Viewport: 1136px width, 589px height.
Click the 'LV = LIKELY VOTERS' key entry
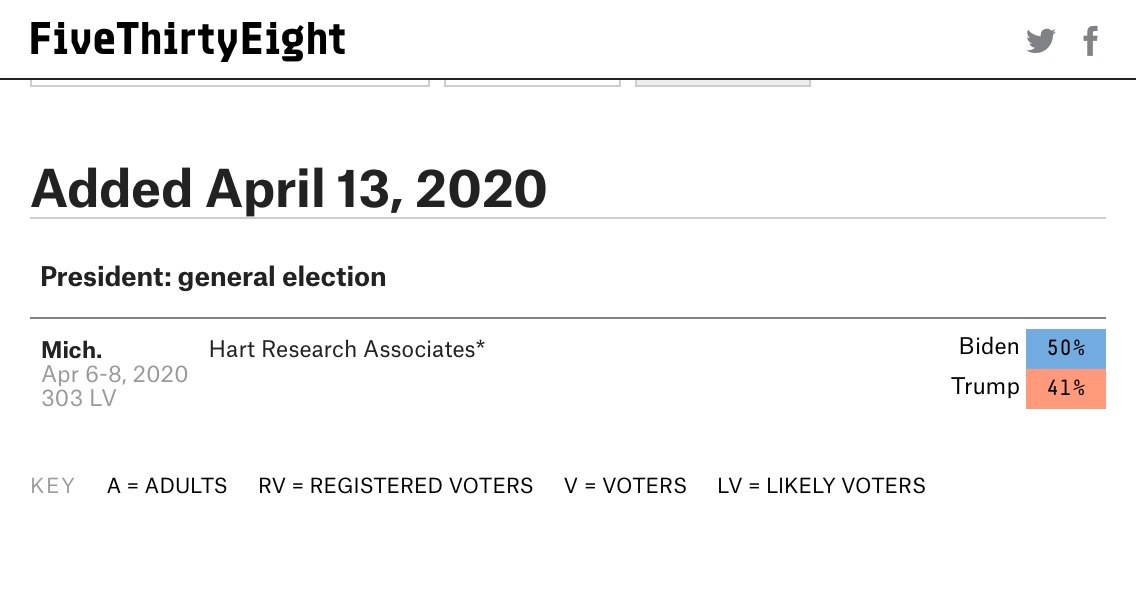[x=821, y=486]
